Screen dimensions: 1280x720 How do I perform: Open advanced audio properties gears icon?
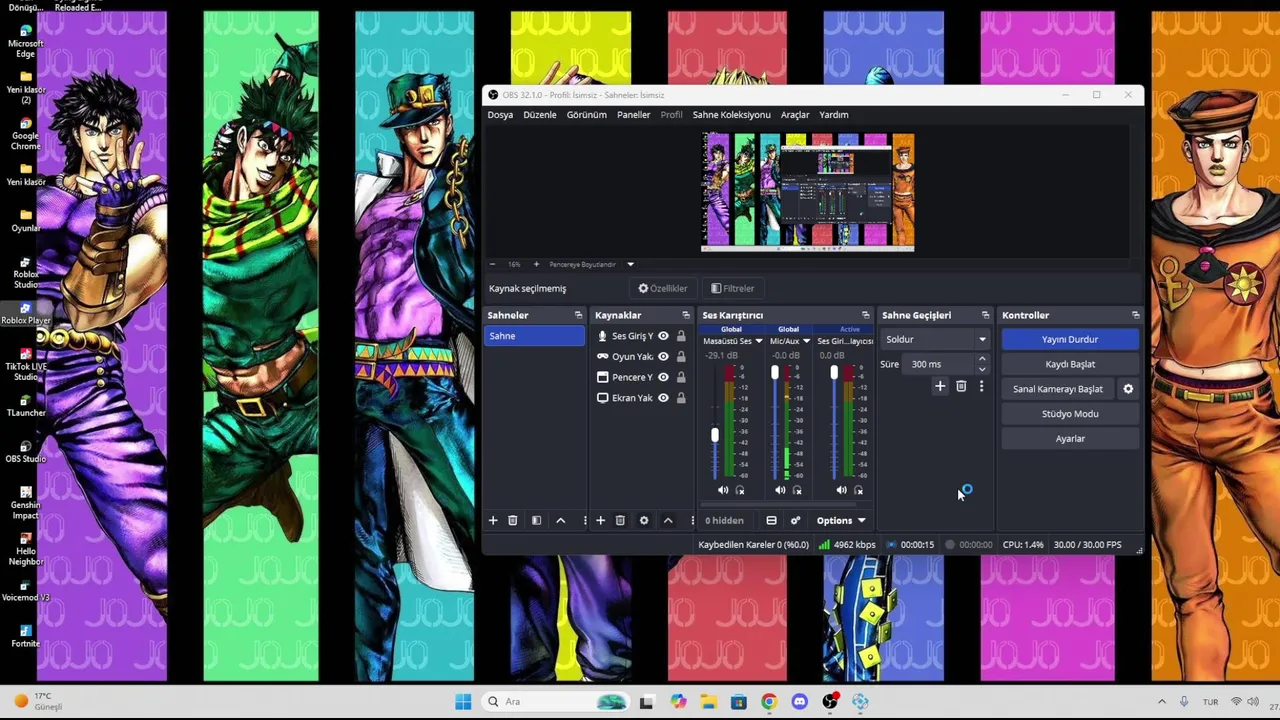795,520
